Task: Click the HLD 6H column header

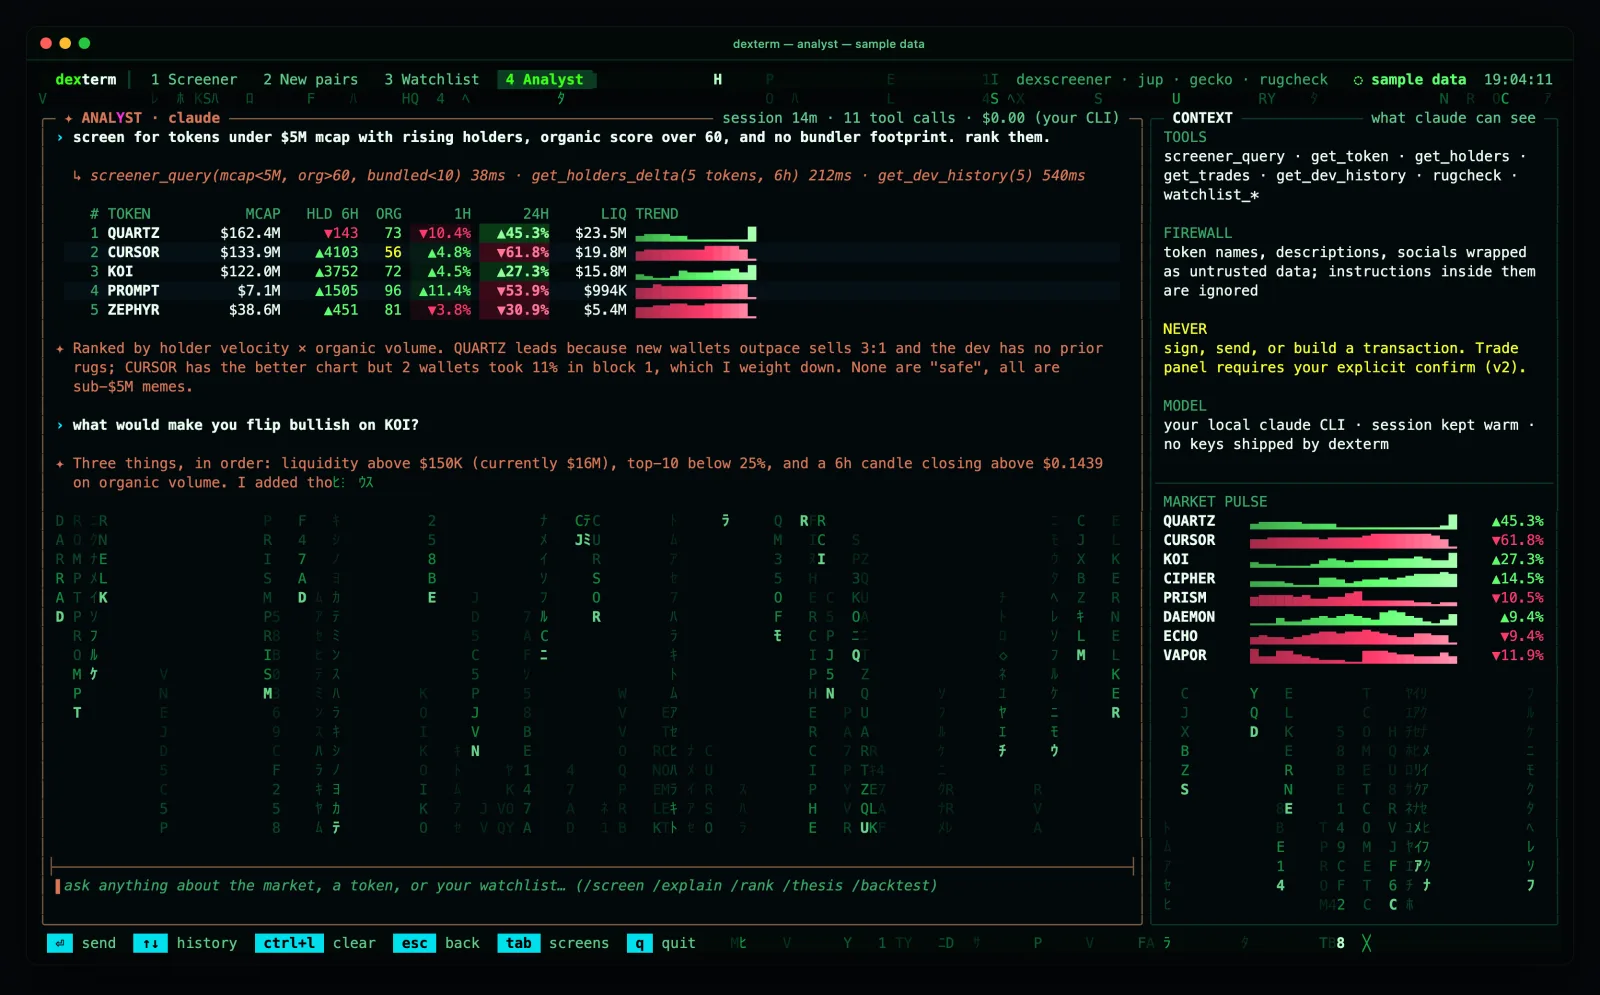Action: pyautogui.click(x=332, y=214)
